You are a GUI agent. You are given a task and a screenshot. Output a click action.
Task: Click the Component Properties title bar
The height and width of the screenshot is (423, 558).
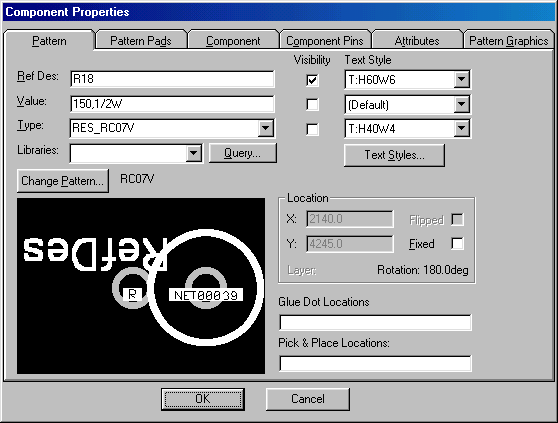279,12
